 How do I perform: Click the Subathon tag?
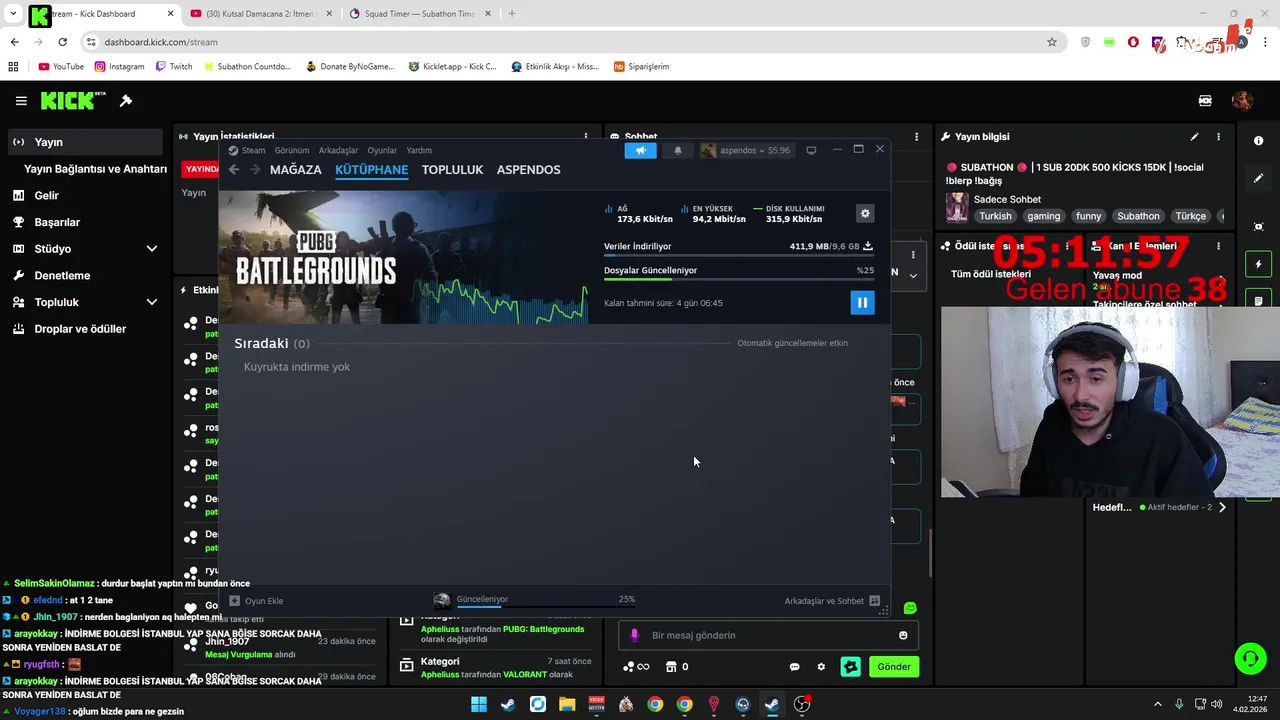point(1138,216)
